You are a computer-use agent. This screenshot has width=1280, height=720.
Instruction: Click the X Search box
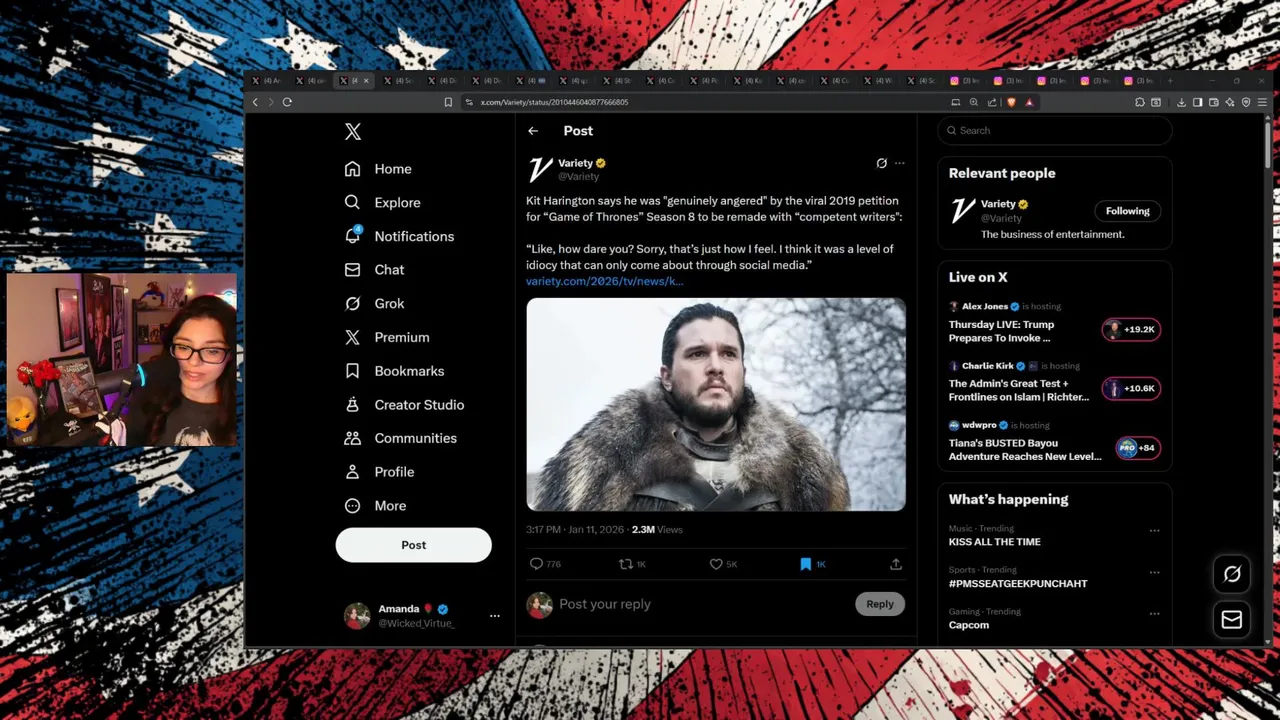coord(1055,130)
